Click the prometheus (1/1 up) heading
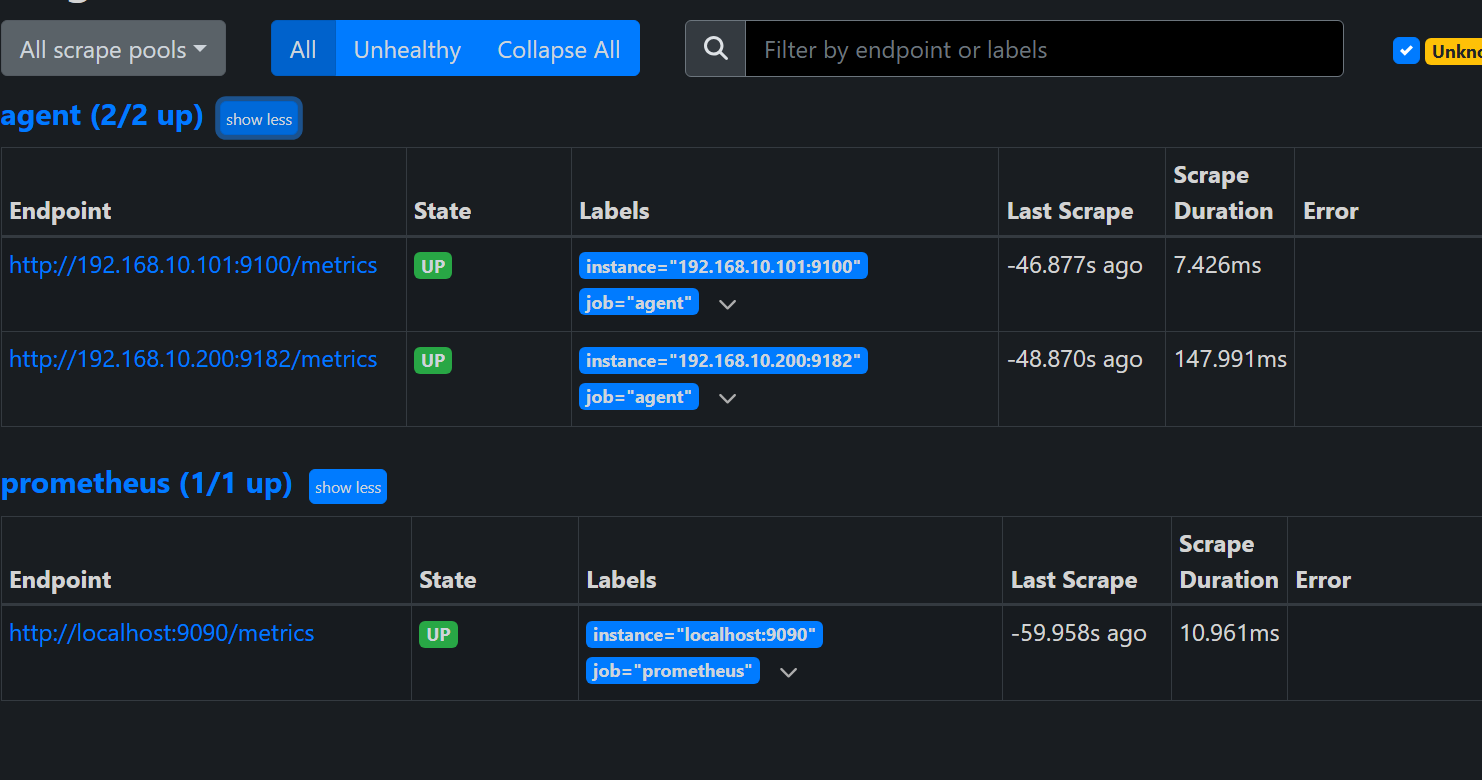This screenshot has width=1482, height=780. (x=147, y=484)
